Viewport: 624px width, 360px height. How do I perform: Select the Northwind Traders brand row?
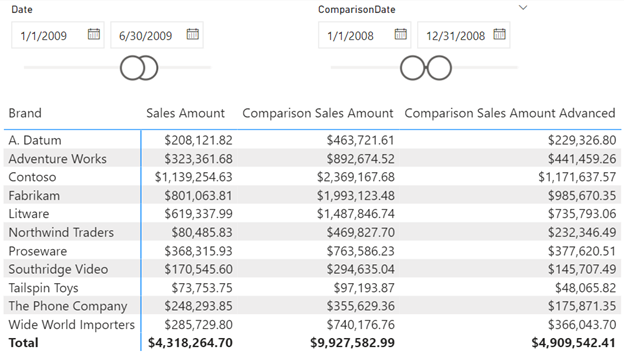click(312, 232)
